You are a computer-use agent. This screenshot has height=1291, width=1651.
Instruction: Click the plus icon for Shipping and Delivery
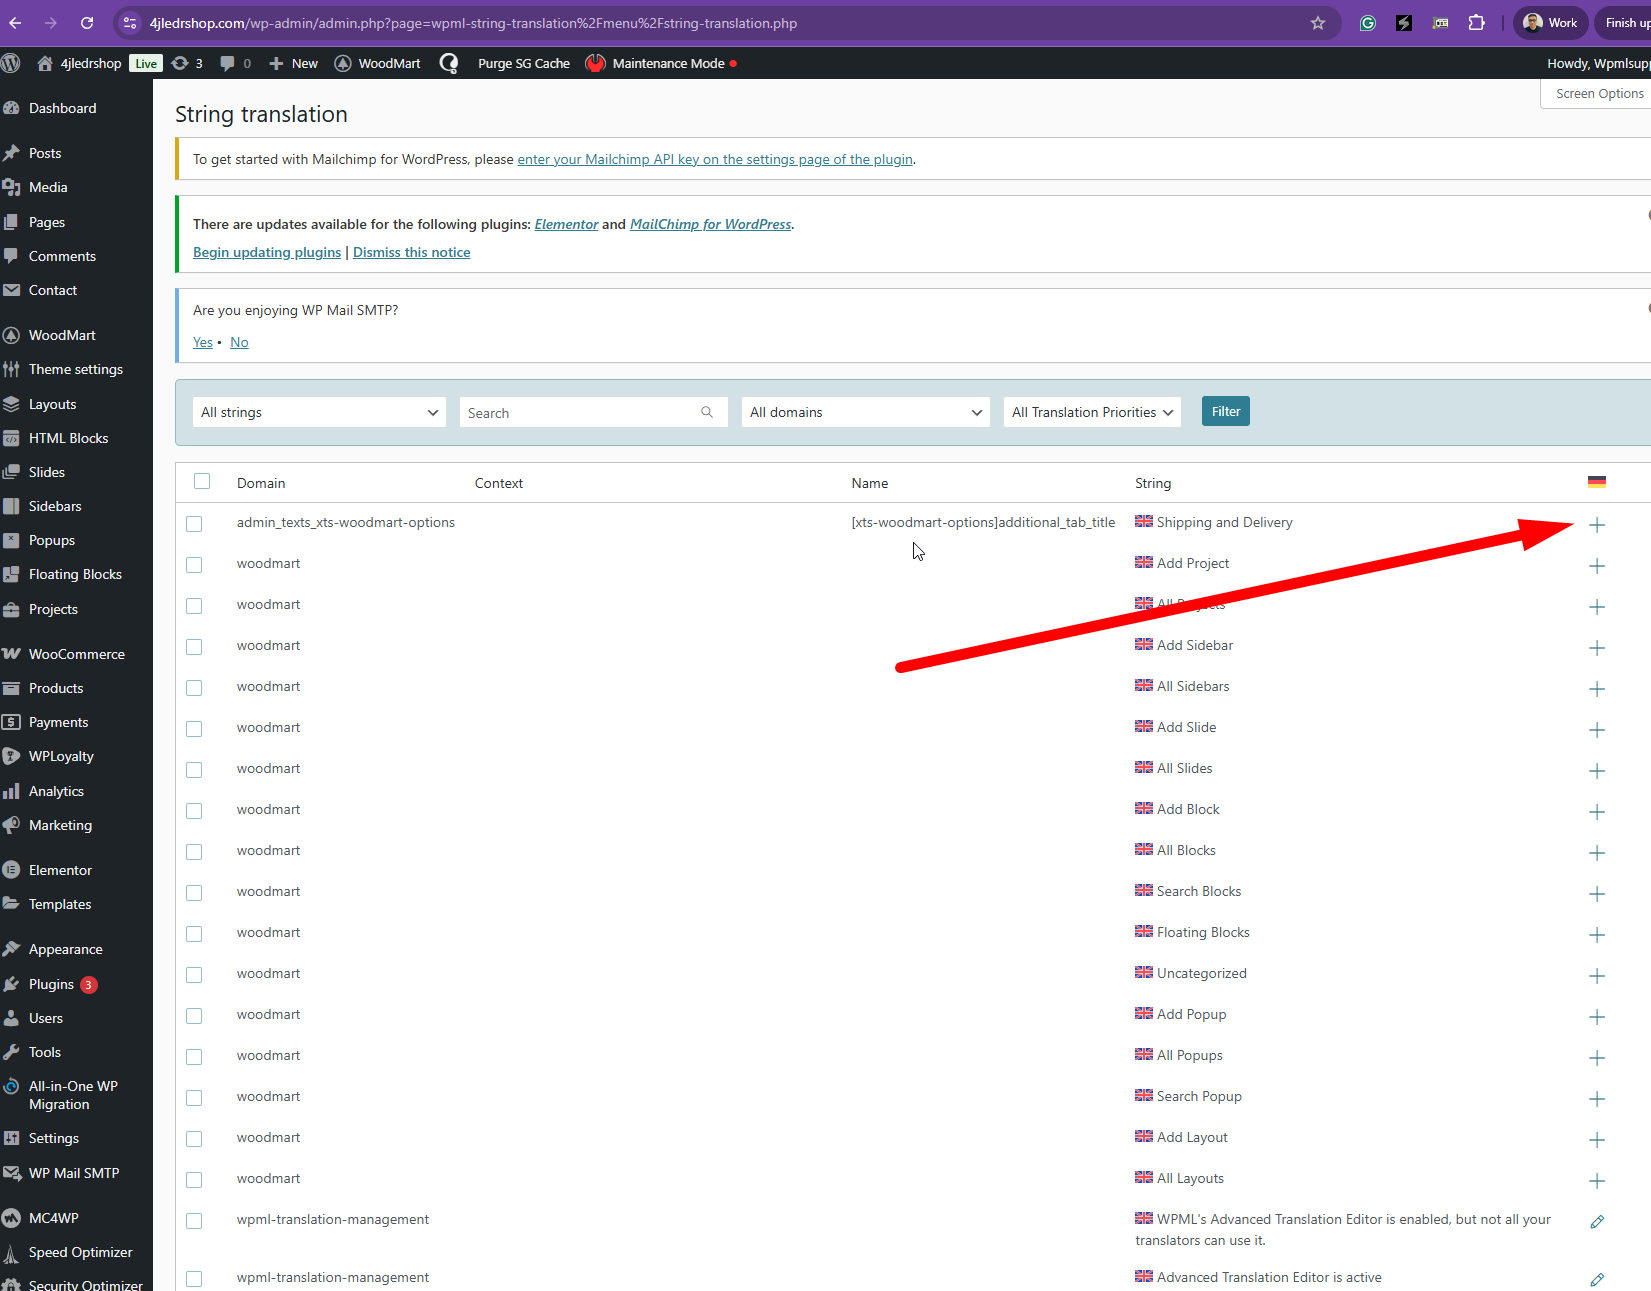point(1597,525)
